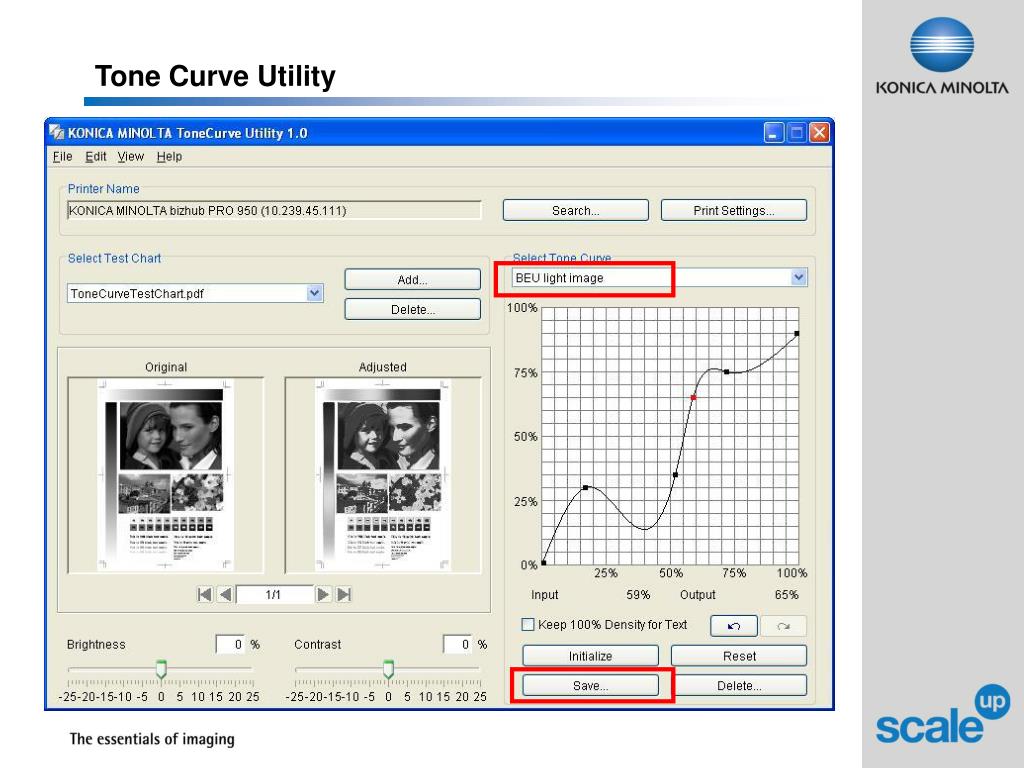Go to first page of test chart

point(204,594)
